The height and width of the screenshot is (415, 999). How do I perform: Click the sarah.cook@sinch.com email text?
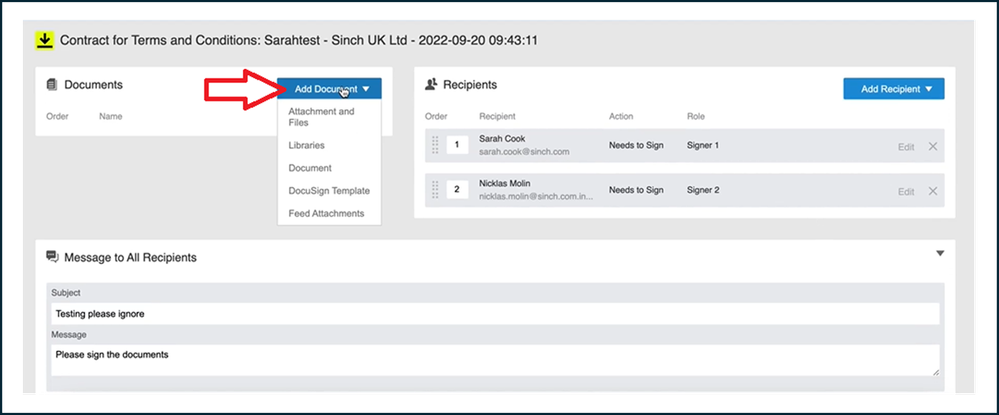(x=524, y=152)
